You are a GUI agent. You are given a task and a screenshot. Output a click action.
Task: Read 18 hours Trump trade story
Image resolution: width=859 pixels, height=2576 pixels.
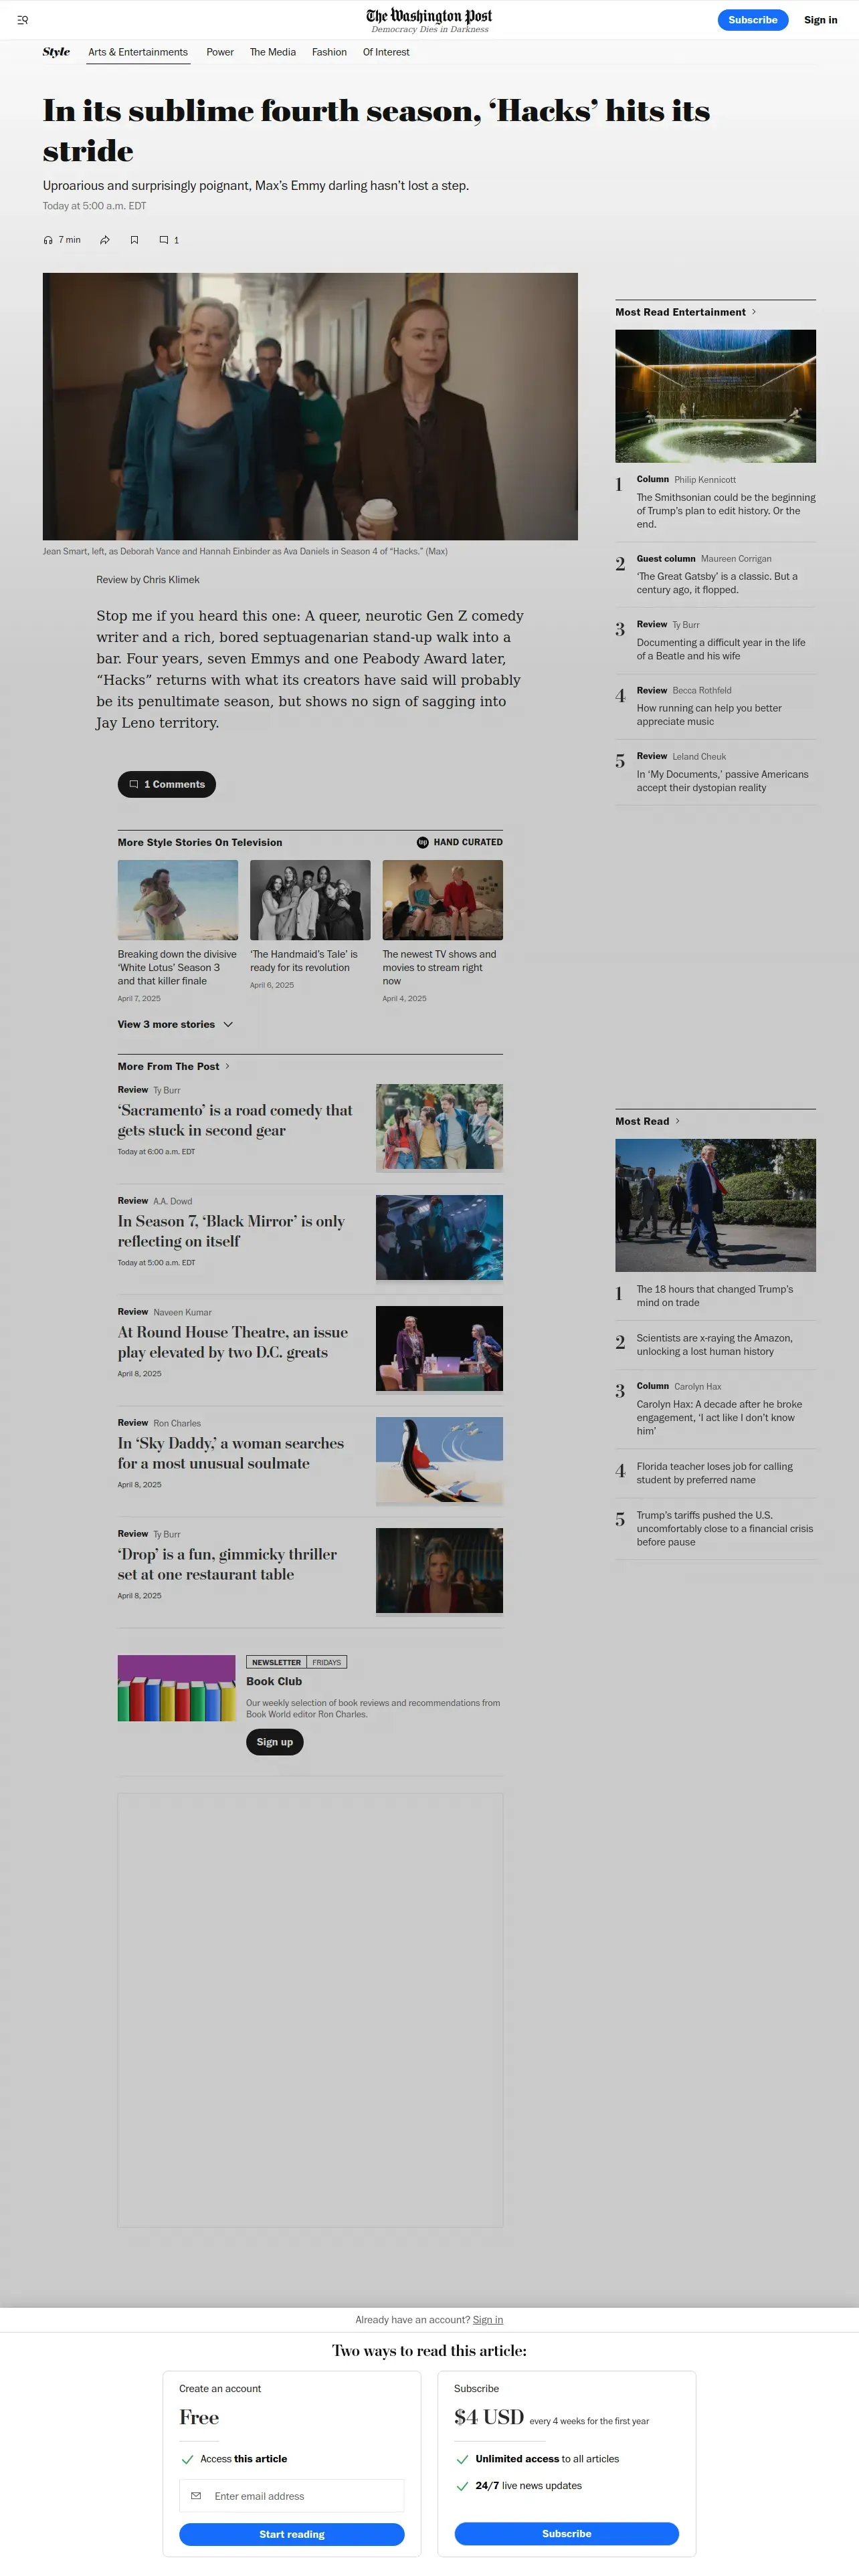coord(715,1296)
